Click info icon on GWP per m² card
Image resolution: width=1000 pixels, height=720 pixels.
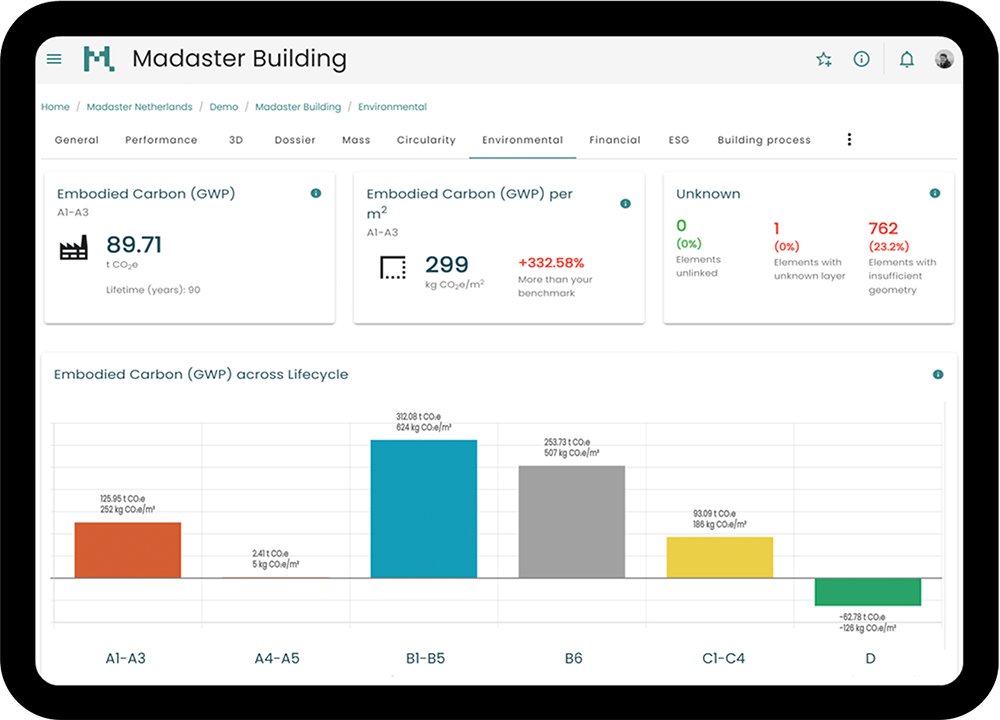click(626, 203)
